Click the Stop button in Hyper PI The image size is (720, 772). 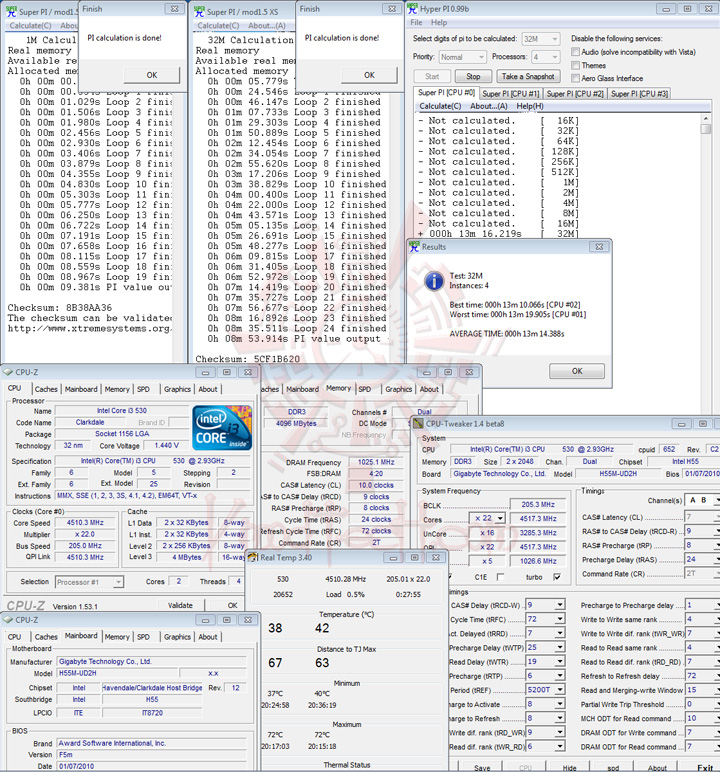pos(473,76)
